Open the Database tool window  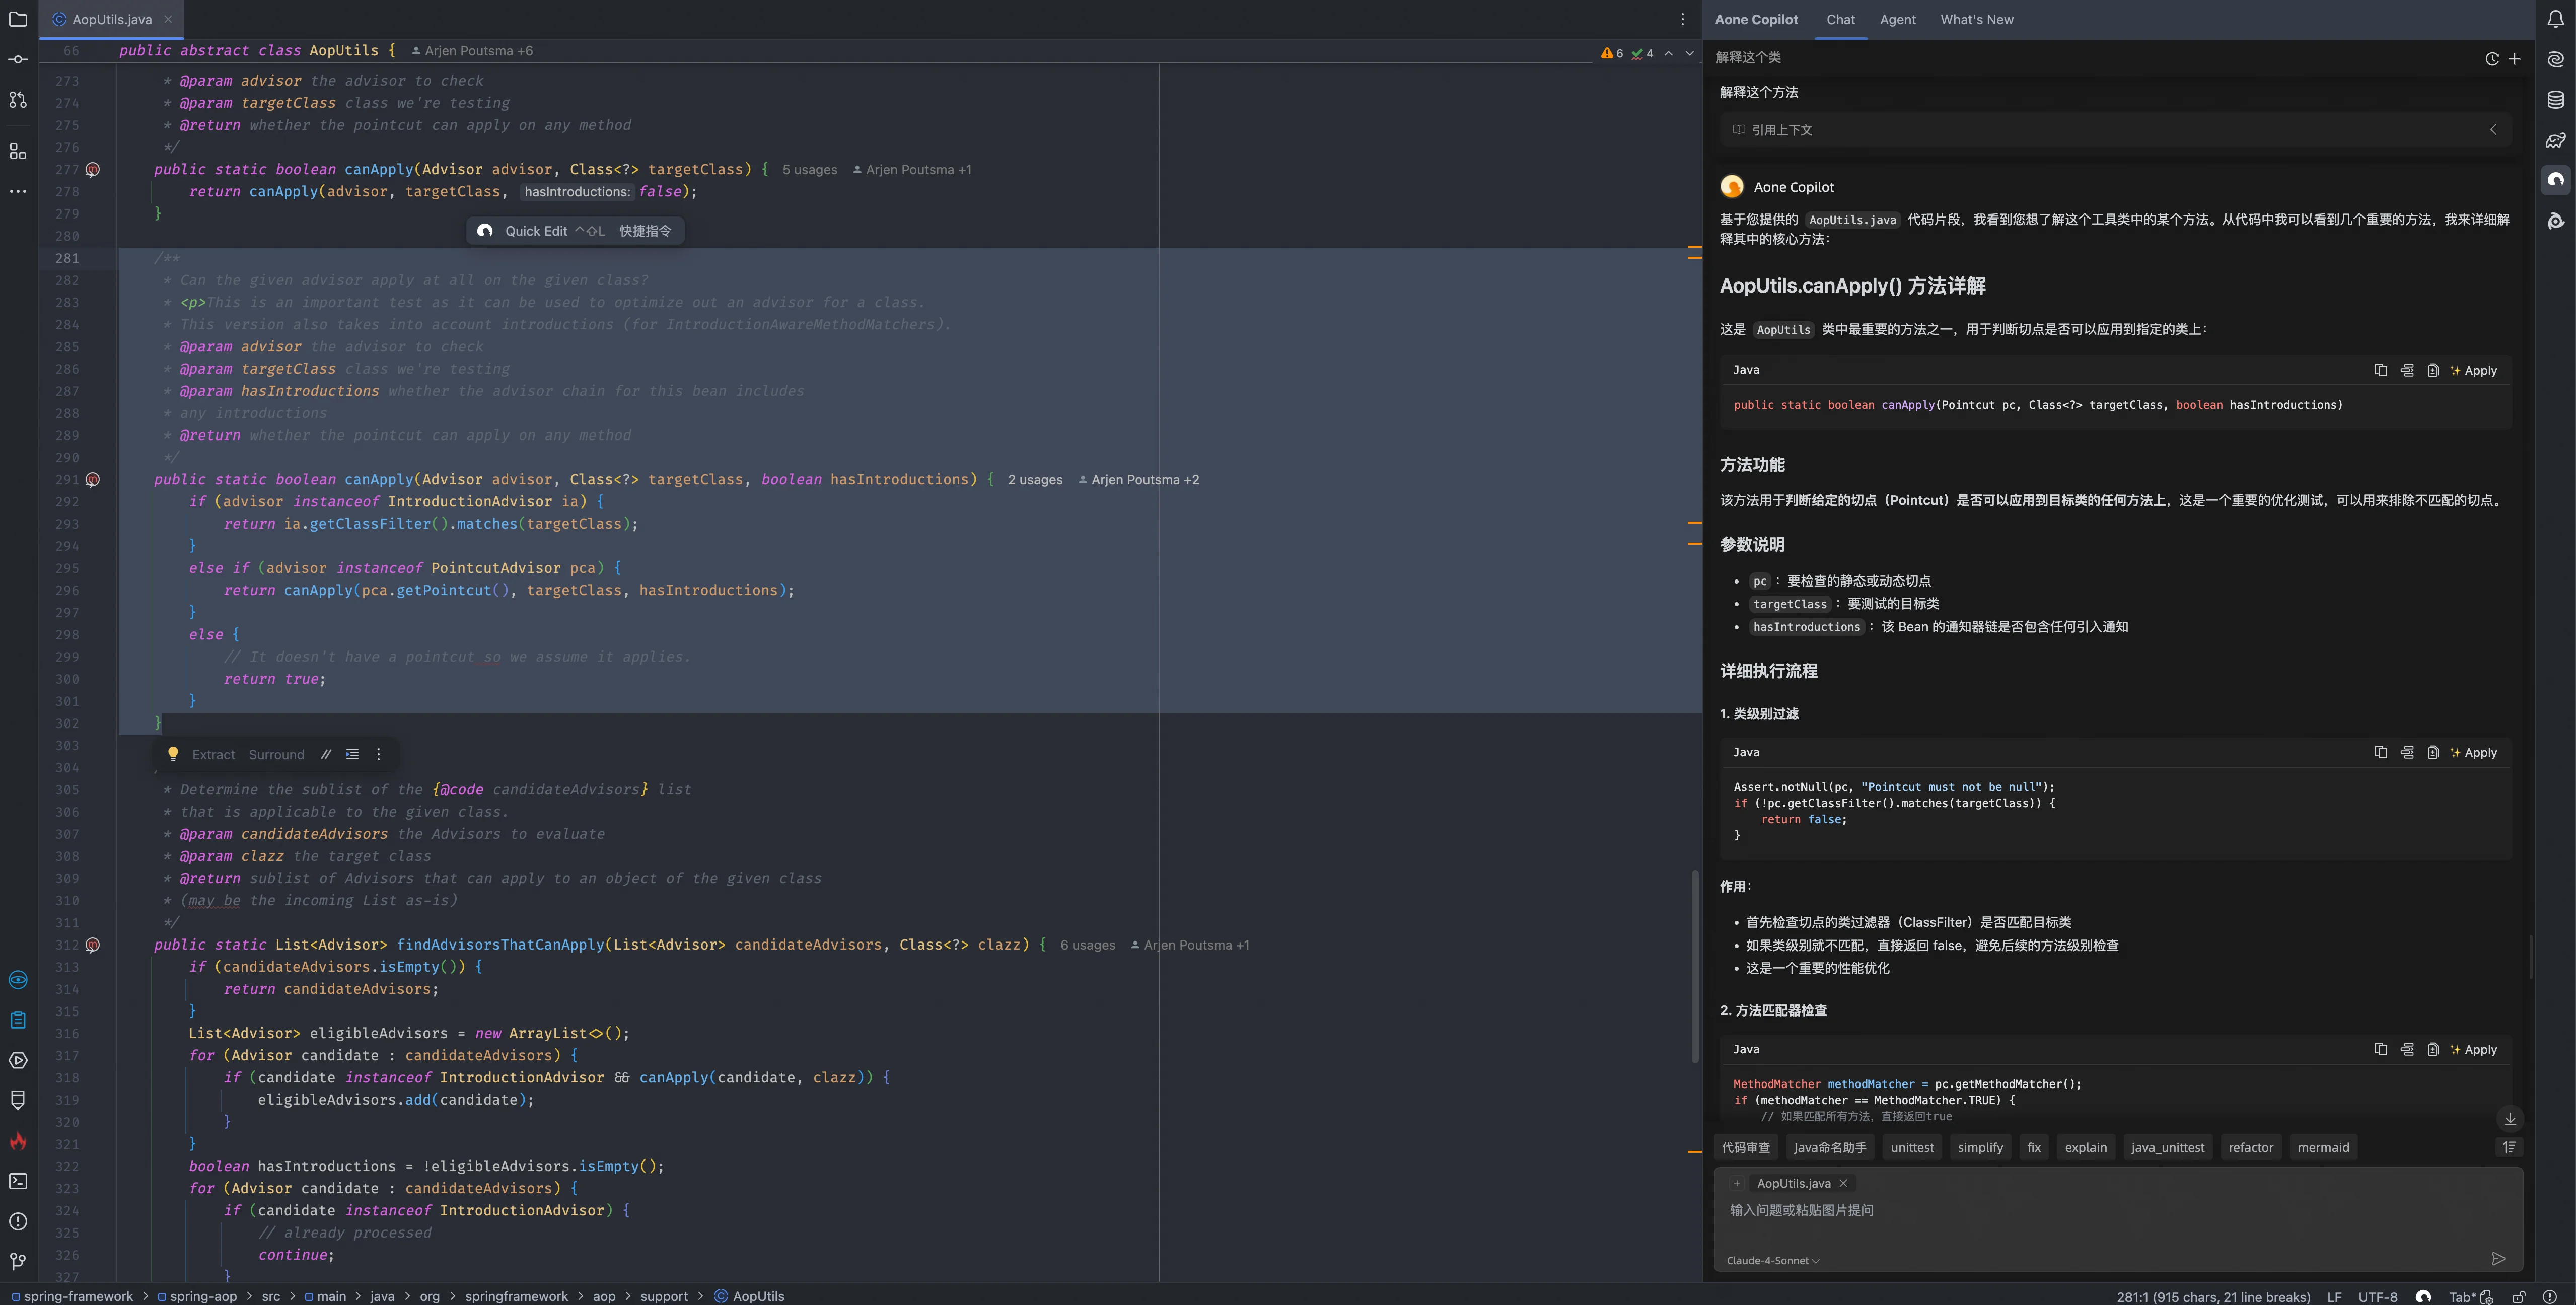2555,99
